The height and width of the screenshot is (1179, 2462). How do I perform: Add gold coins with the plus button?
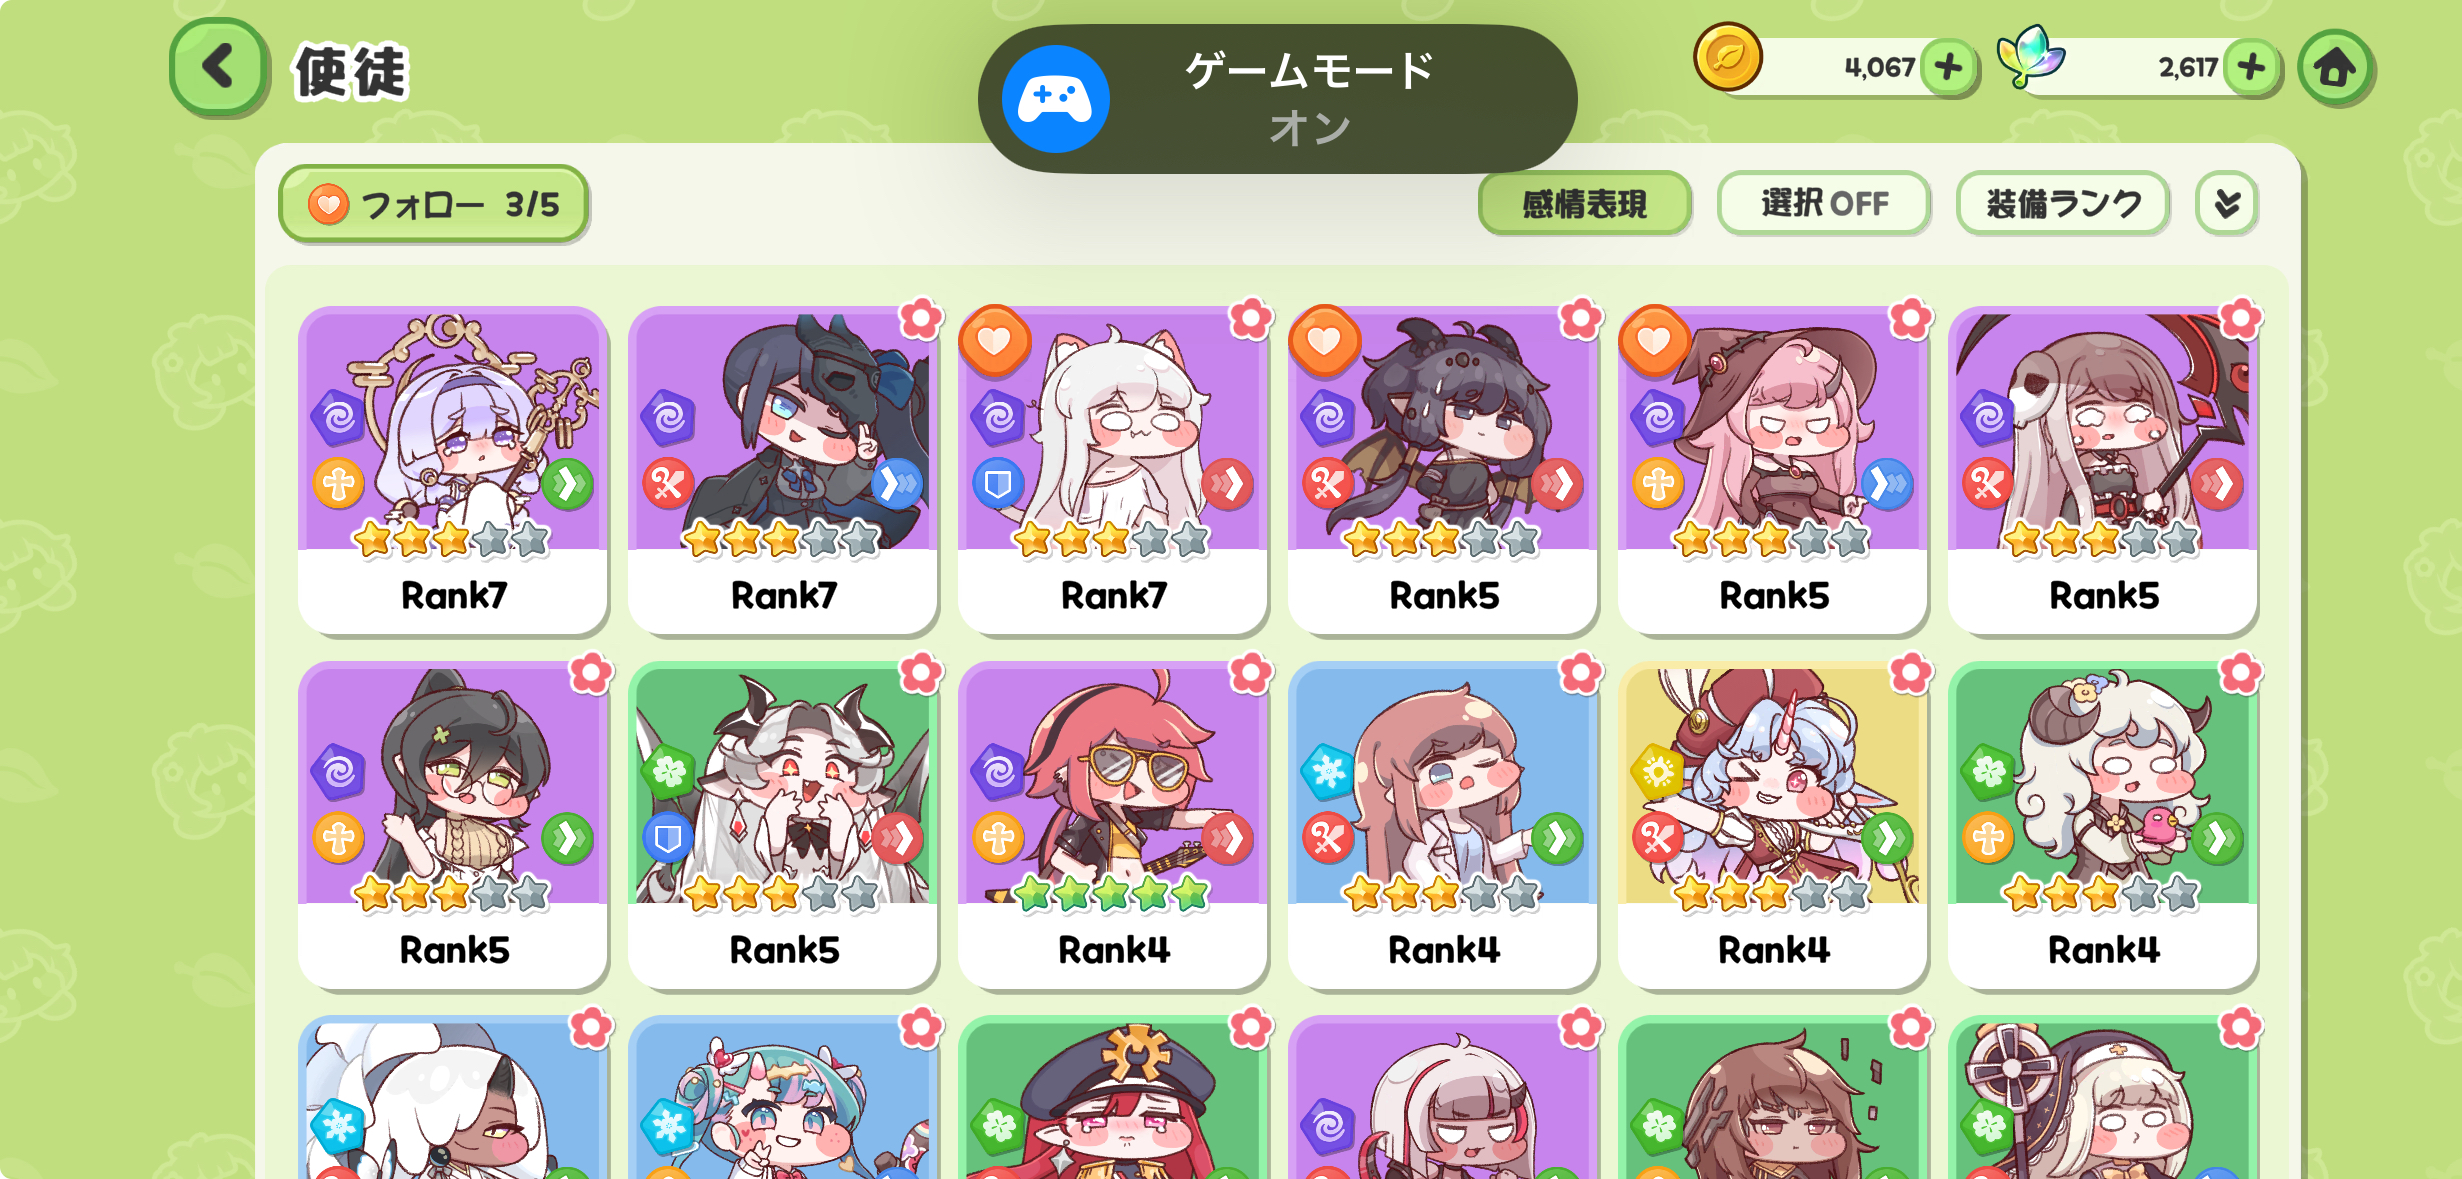coord(1948,68)
